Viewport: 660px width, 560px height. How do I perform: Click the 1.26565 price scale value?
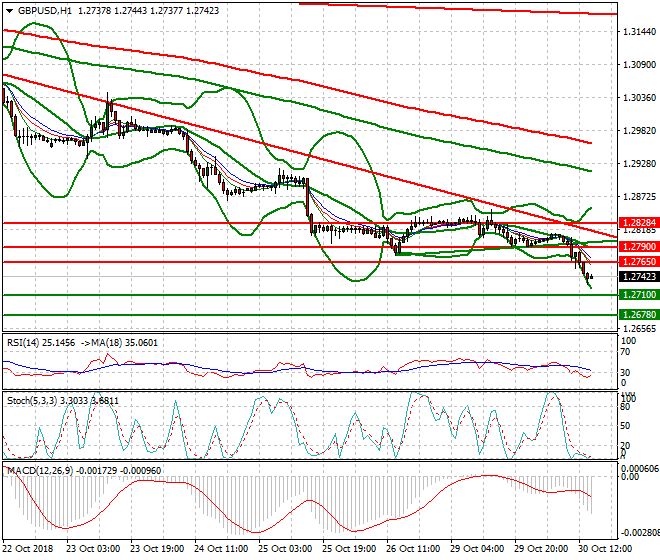coord(639,328)
